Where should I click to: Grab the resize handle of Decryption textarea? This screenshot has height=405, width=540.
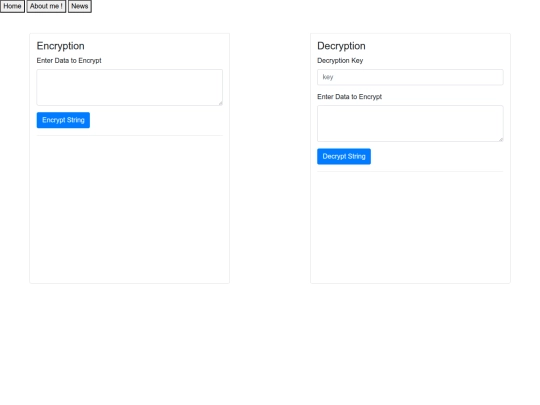(x=501, y=139)
